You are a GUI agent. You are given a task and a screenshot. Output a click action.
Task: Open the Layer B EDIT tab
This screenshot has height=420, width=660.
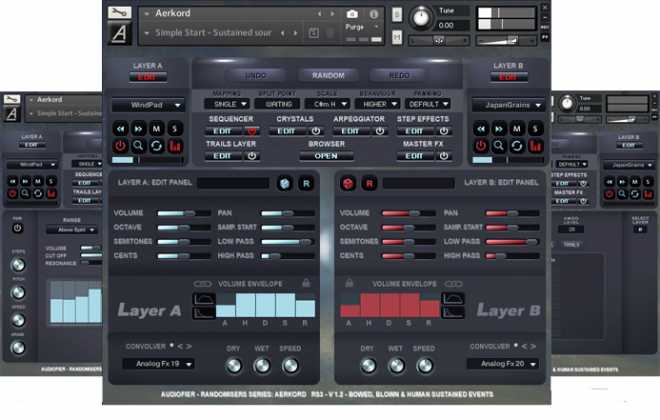click(x=508, y=77)
